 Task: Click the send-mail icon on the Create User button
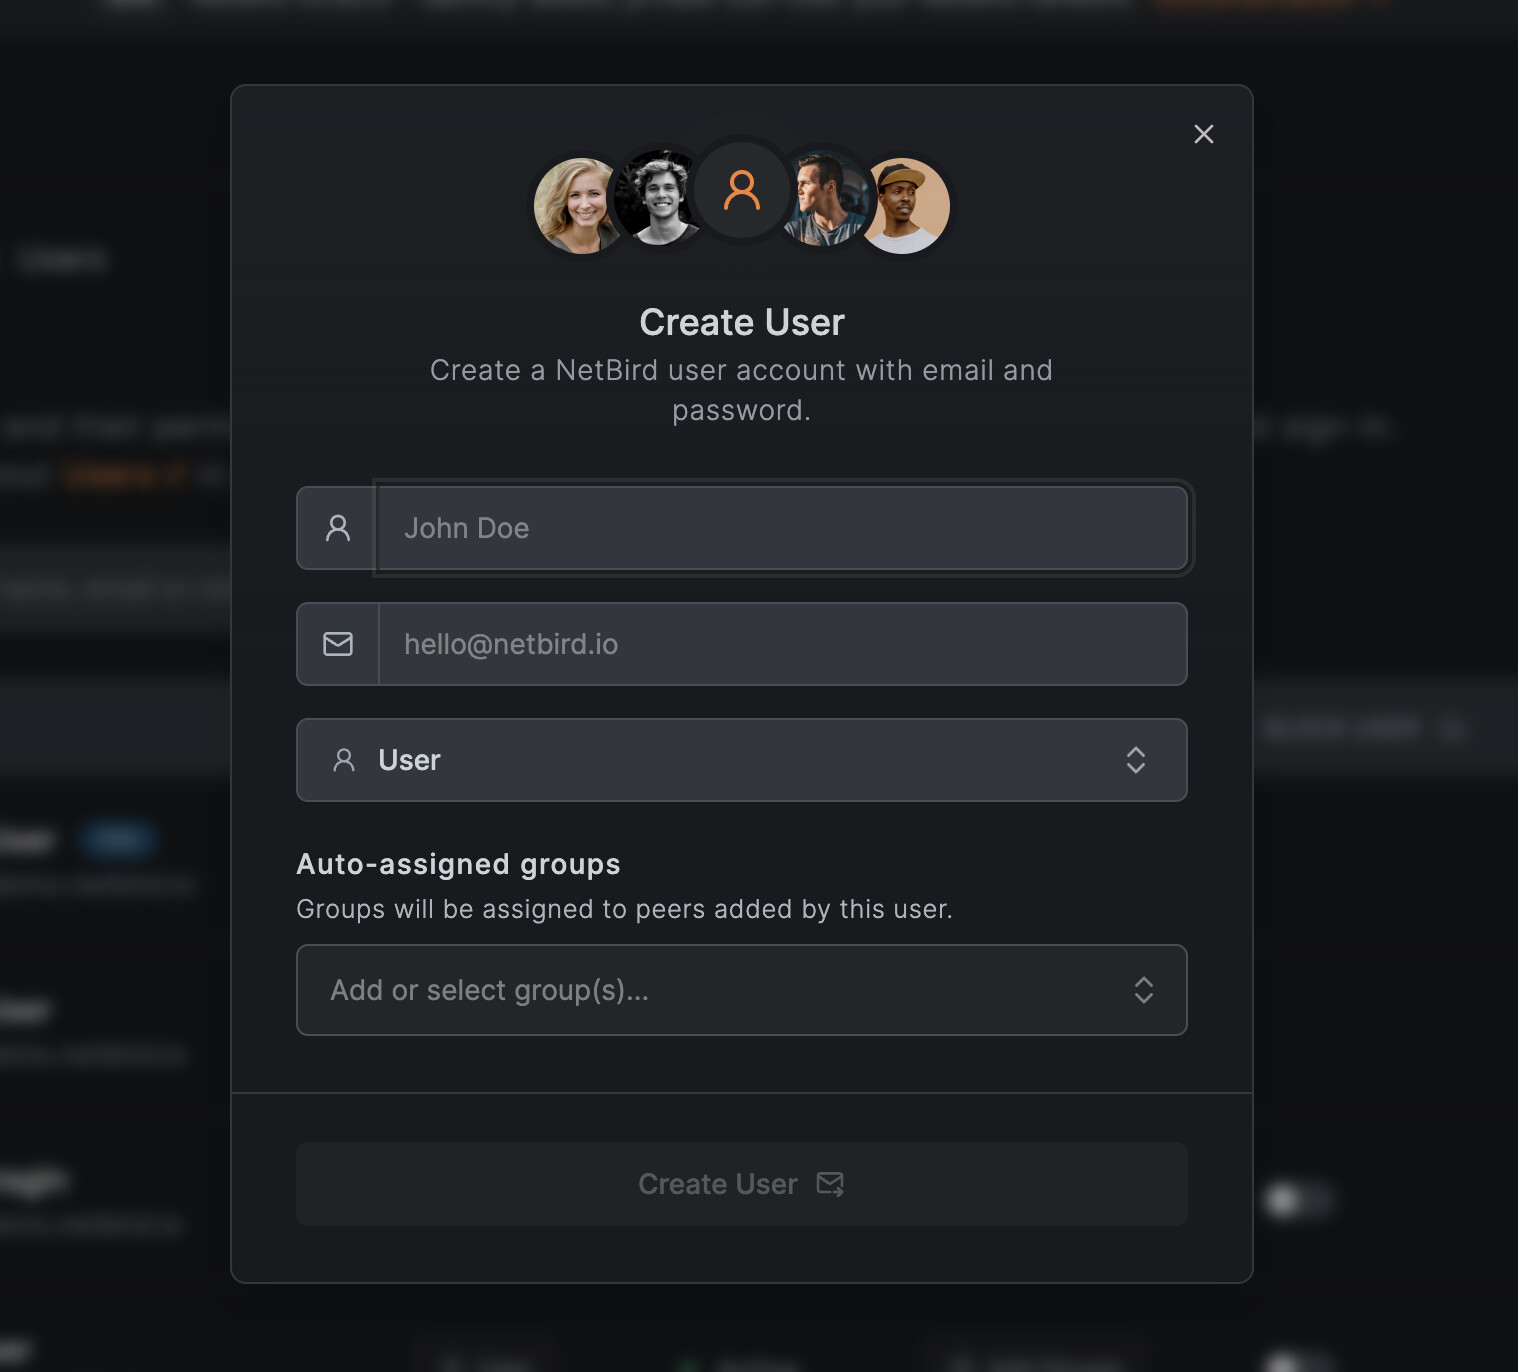pyautogui.click(x=830, y=1184)
